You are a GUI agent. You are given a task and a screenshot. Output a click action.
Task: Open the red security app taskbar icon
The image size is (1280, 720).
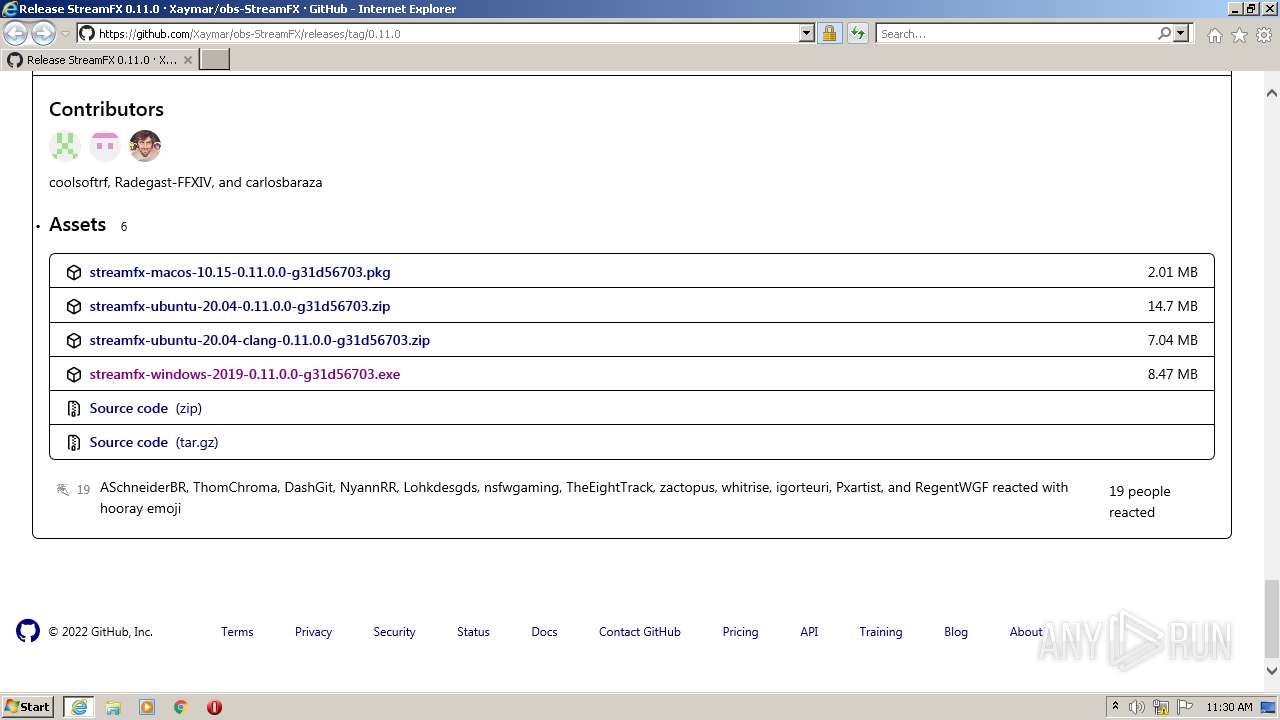[214, 707]
